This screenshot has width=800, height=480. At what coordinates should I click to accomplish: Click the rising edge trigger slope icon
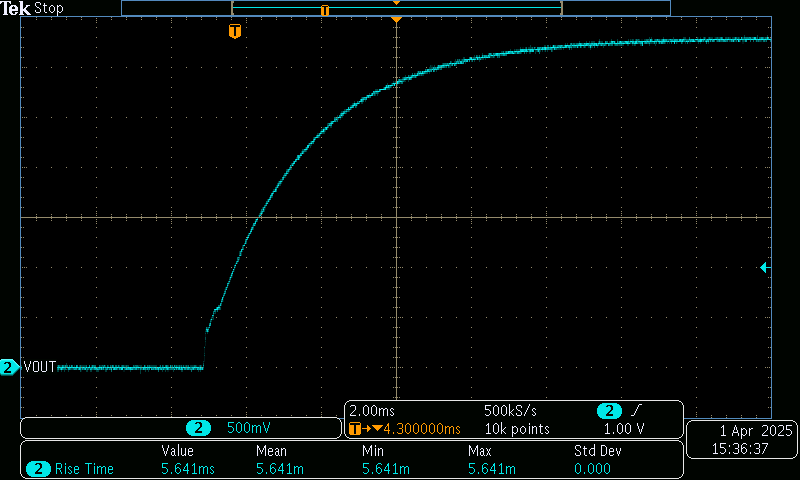point(636,410)
